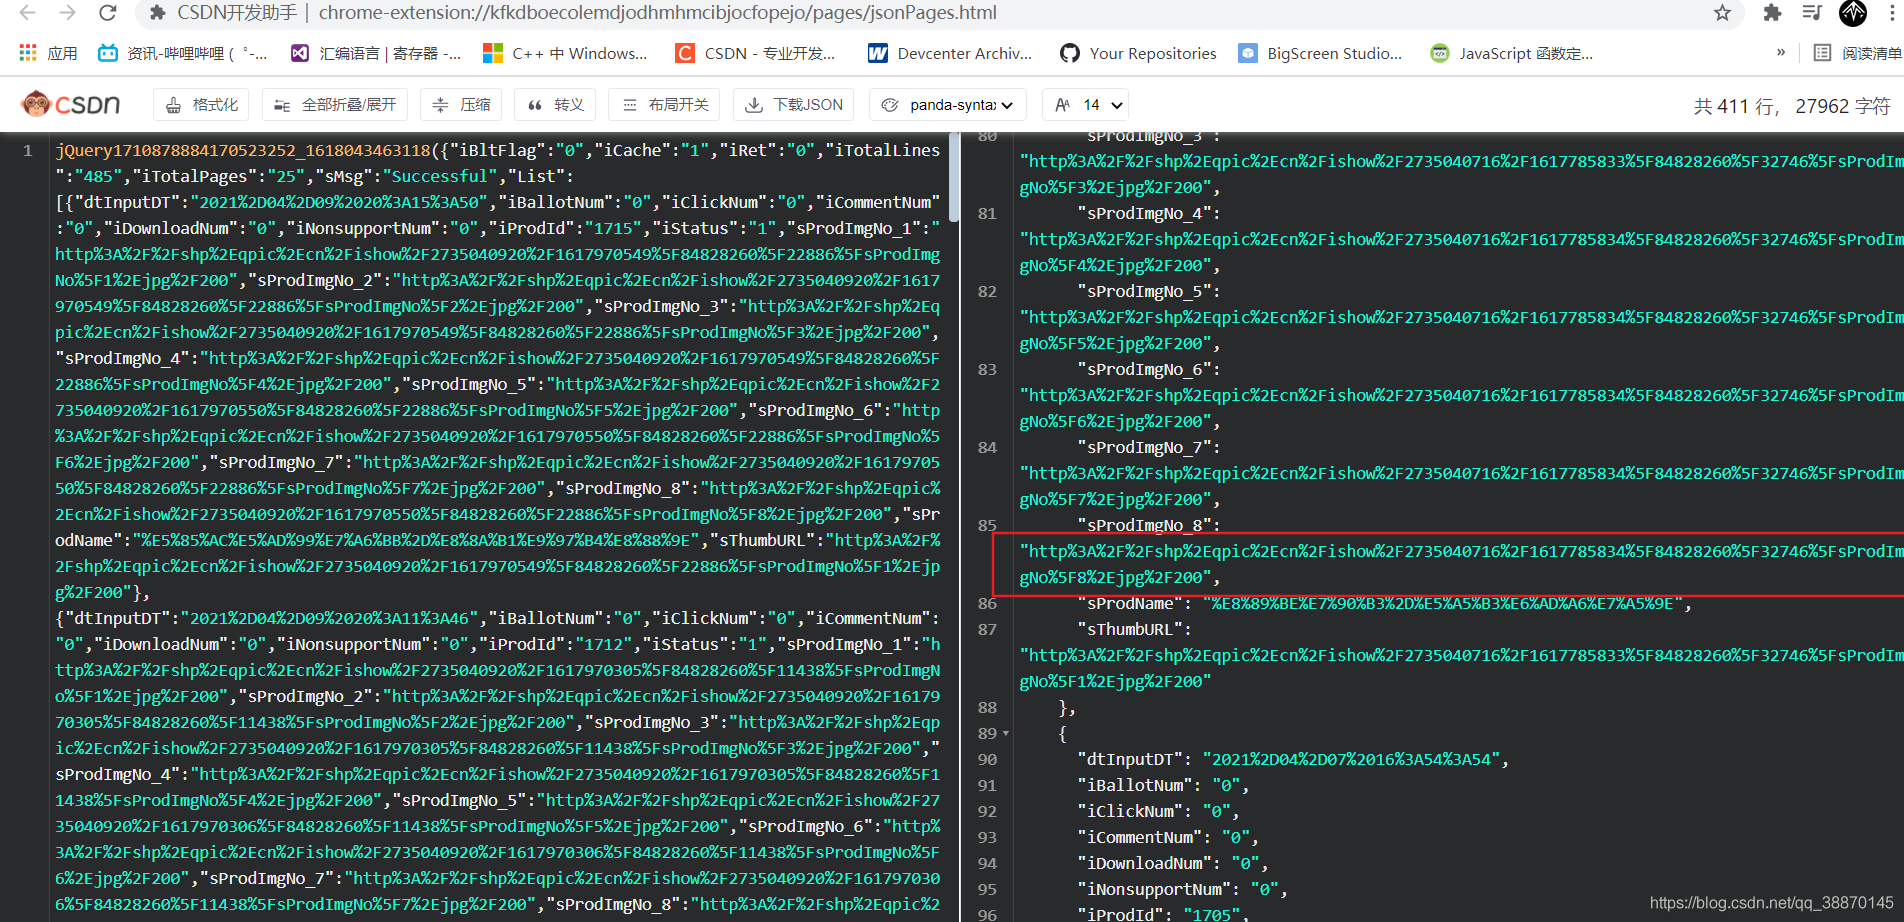Click the left pane vertical scrollbar
The image size is (1904, 922).
(955, 176)
